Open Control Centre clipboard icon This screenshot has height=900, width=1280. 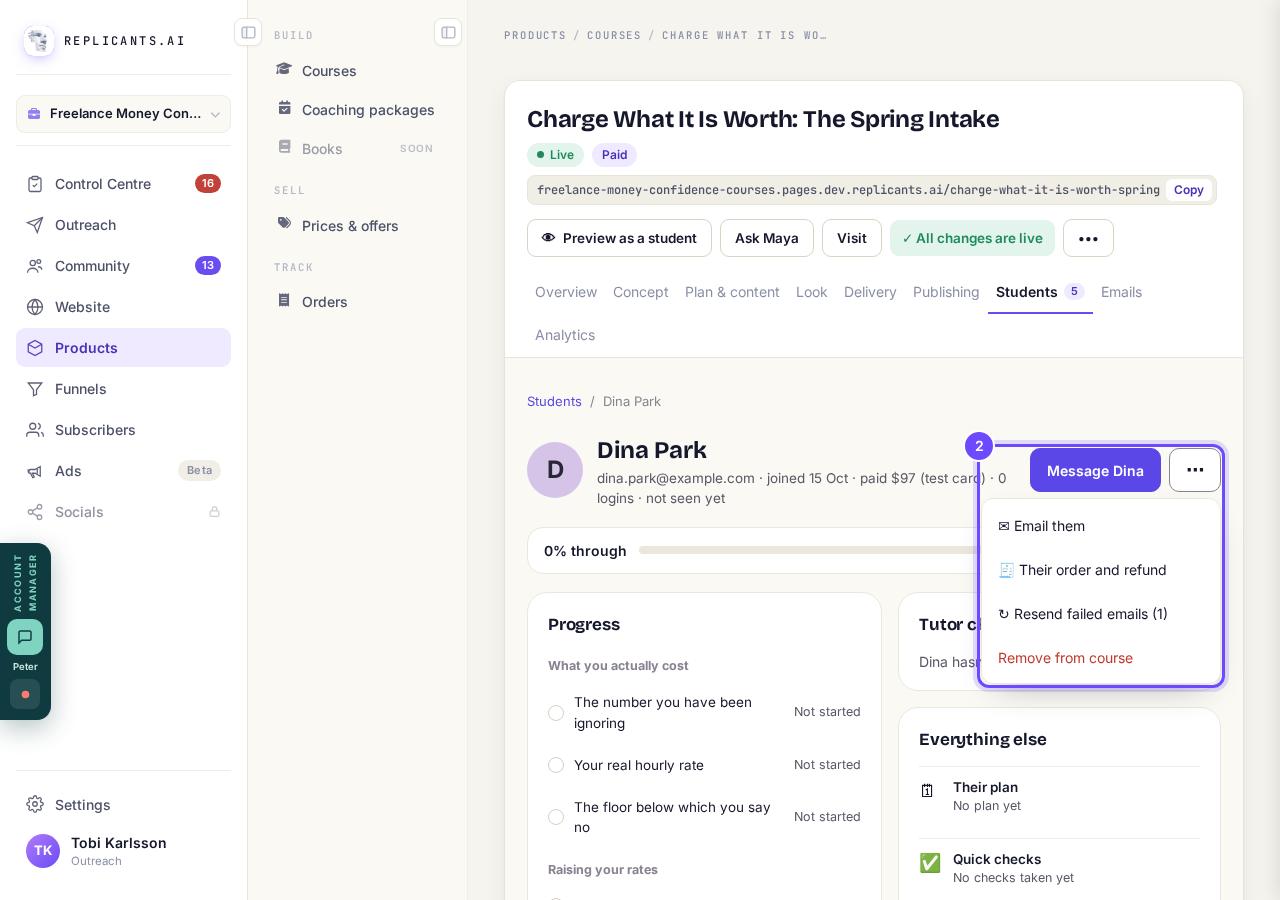coord(35,184)
